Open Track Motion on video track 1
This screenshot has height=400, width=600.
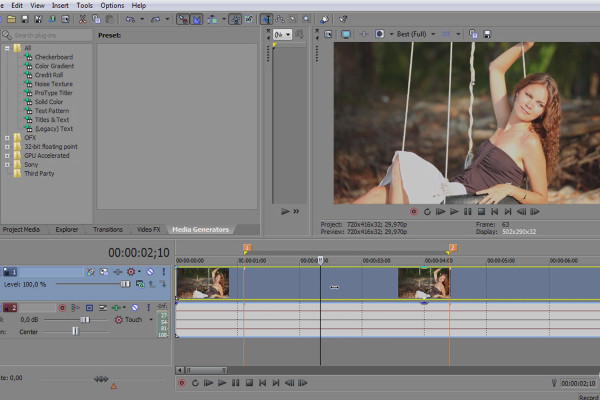(x=104, y=272)
